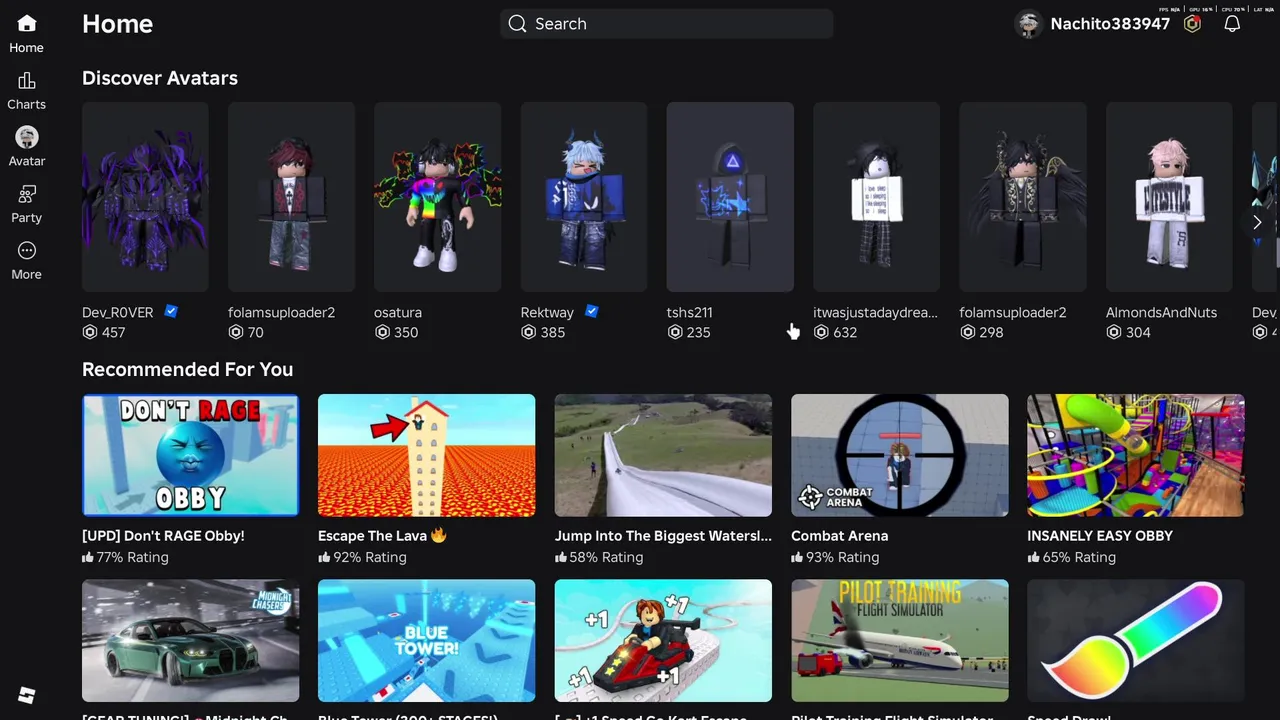Click thumbs-up icon by 58% Rating
Screen dimensions: 1280x720
[x=561, y=557]
